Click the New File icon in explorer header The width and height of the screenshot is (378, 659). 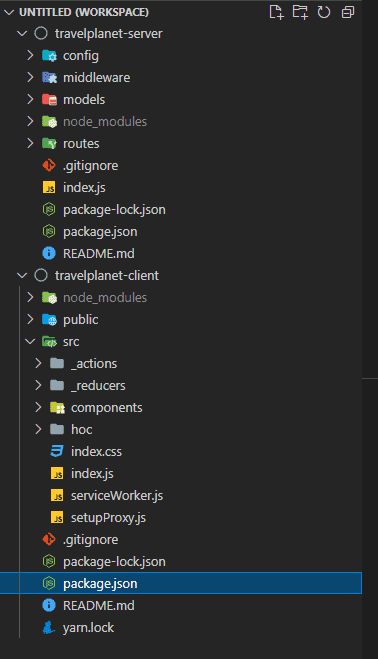276,12
